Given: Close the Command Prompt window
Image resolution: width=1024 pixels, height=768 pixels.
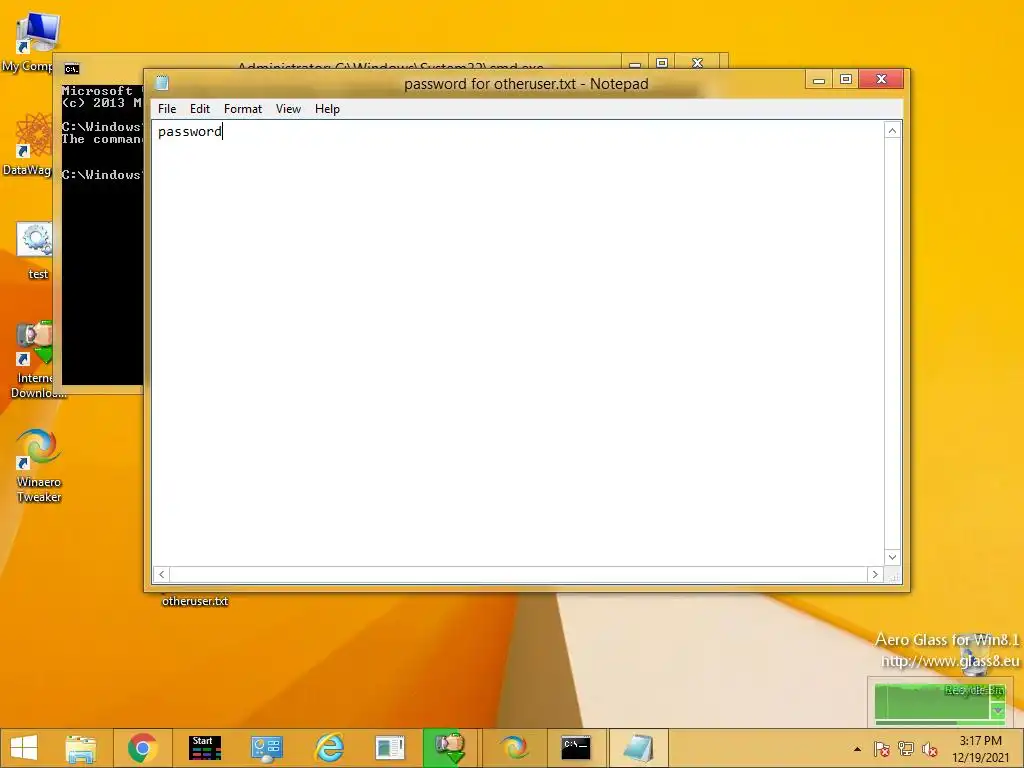Looking at the screenshot, I should [x=697, y=63].
